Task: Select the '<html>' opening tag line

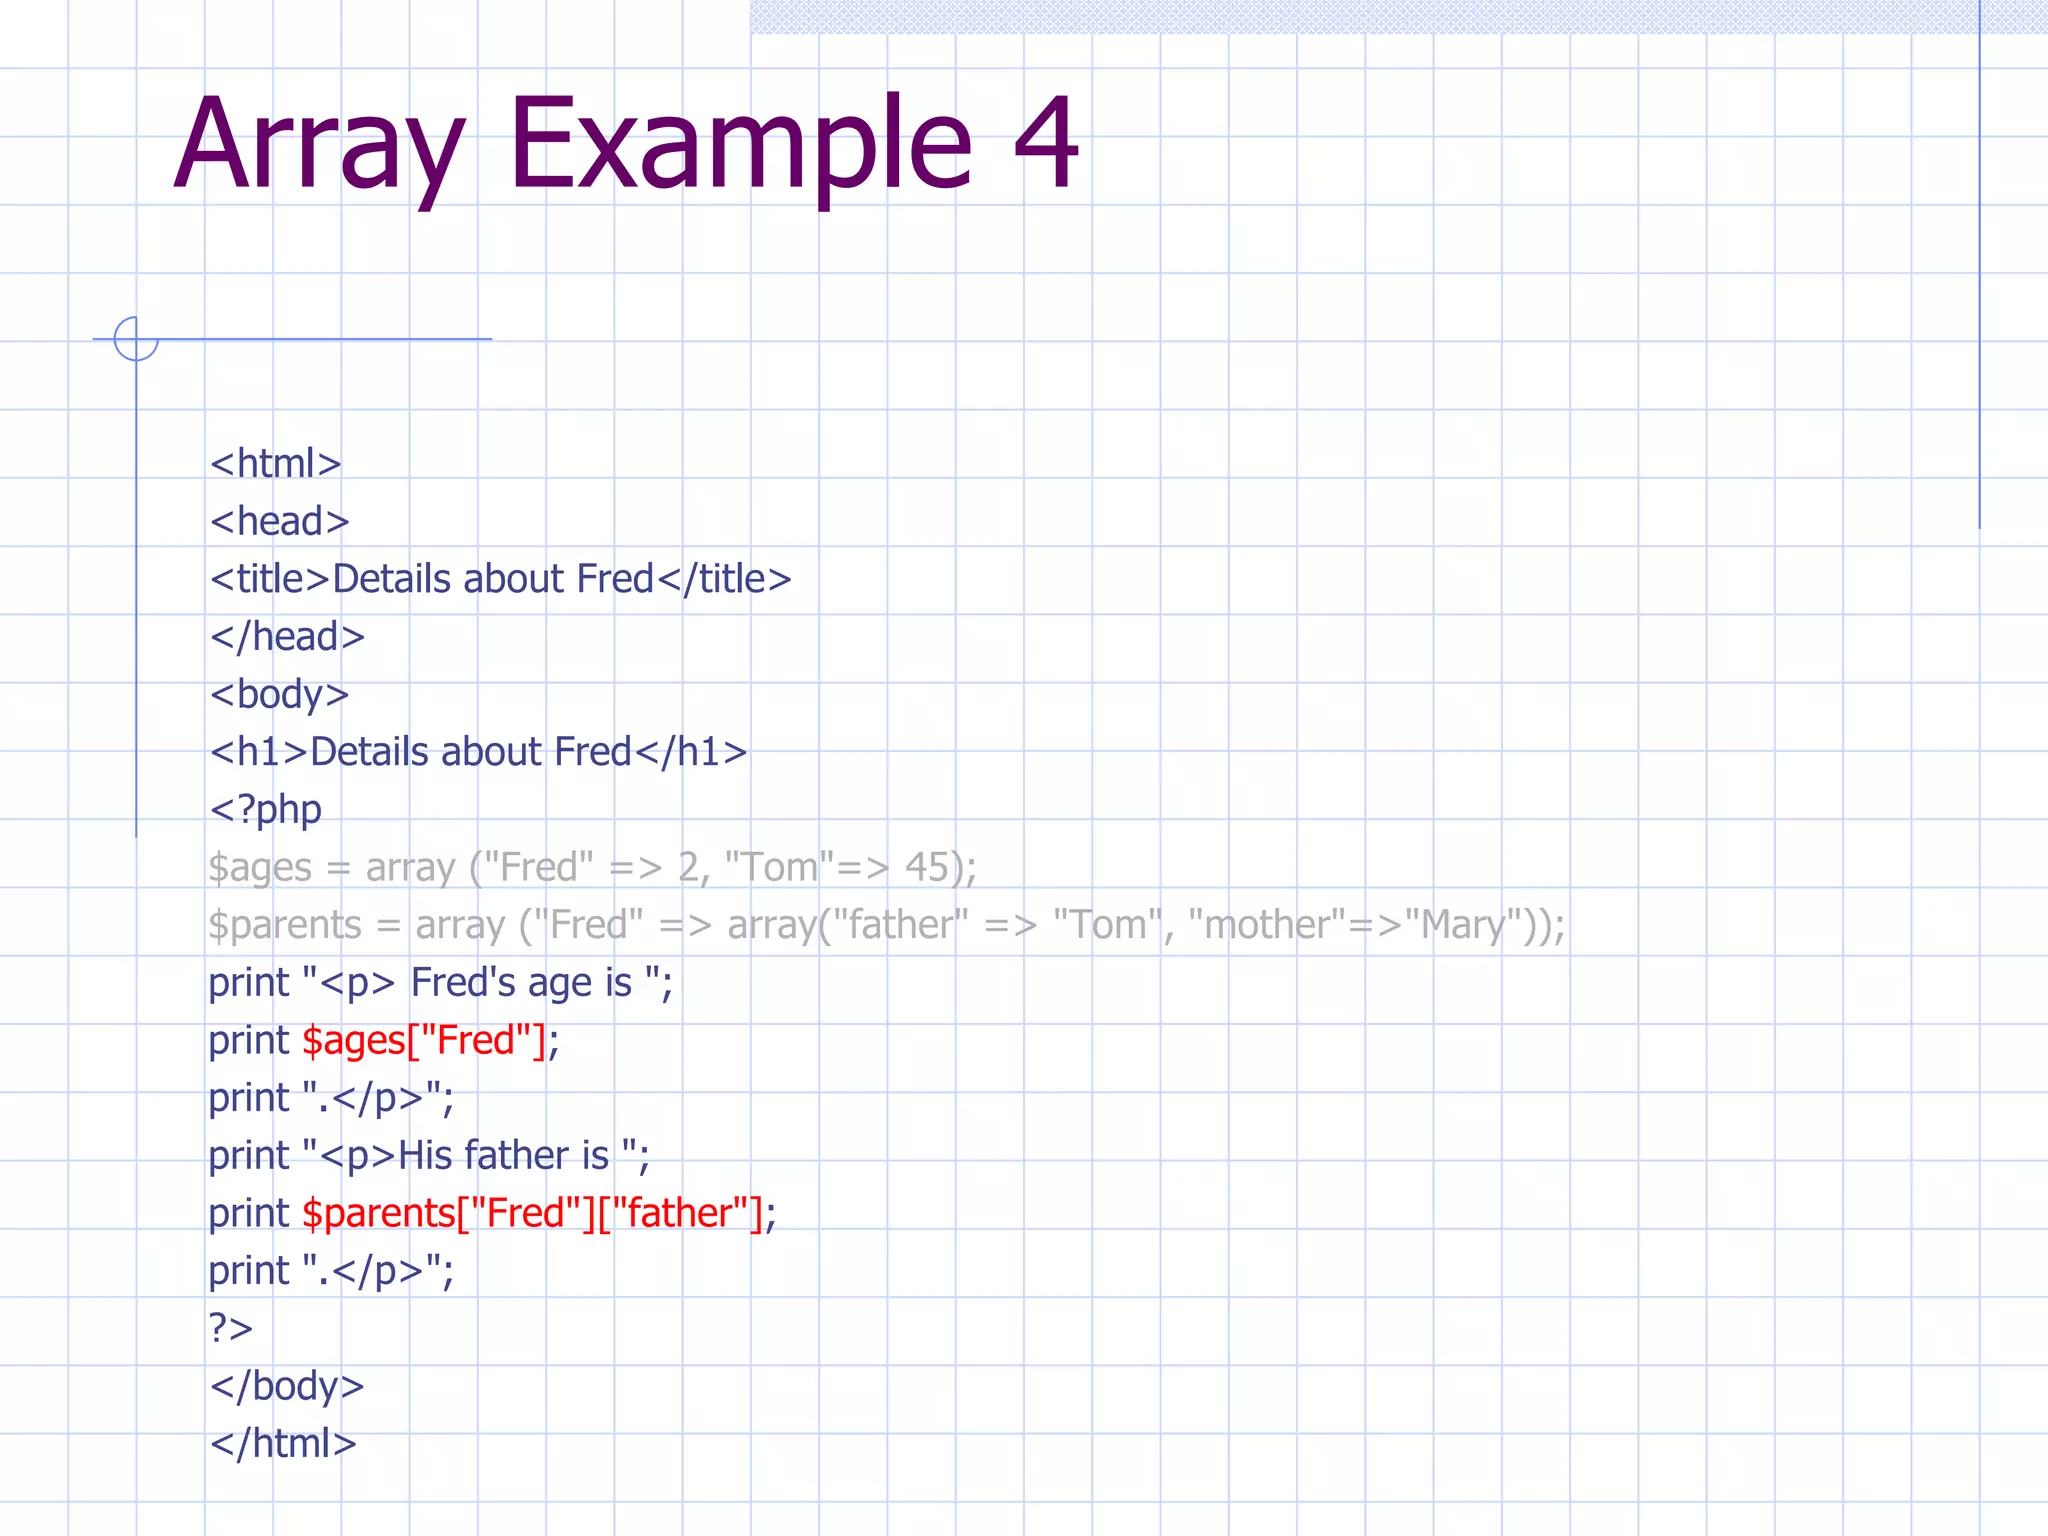Action: [276, 464]
